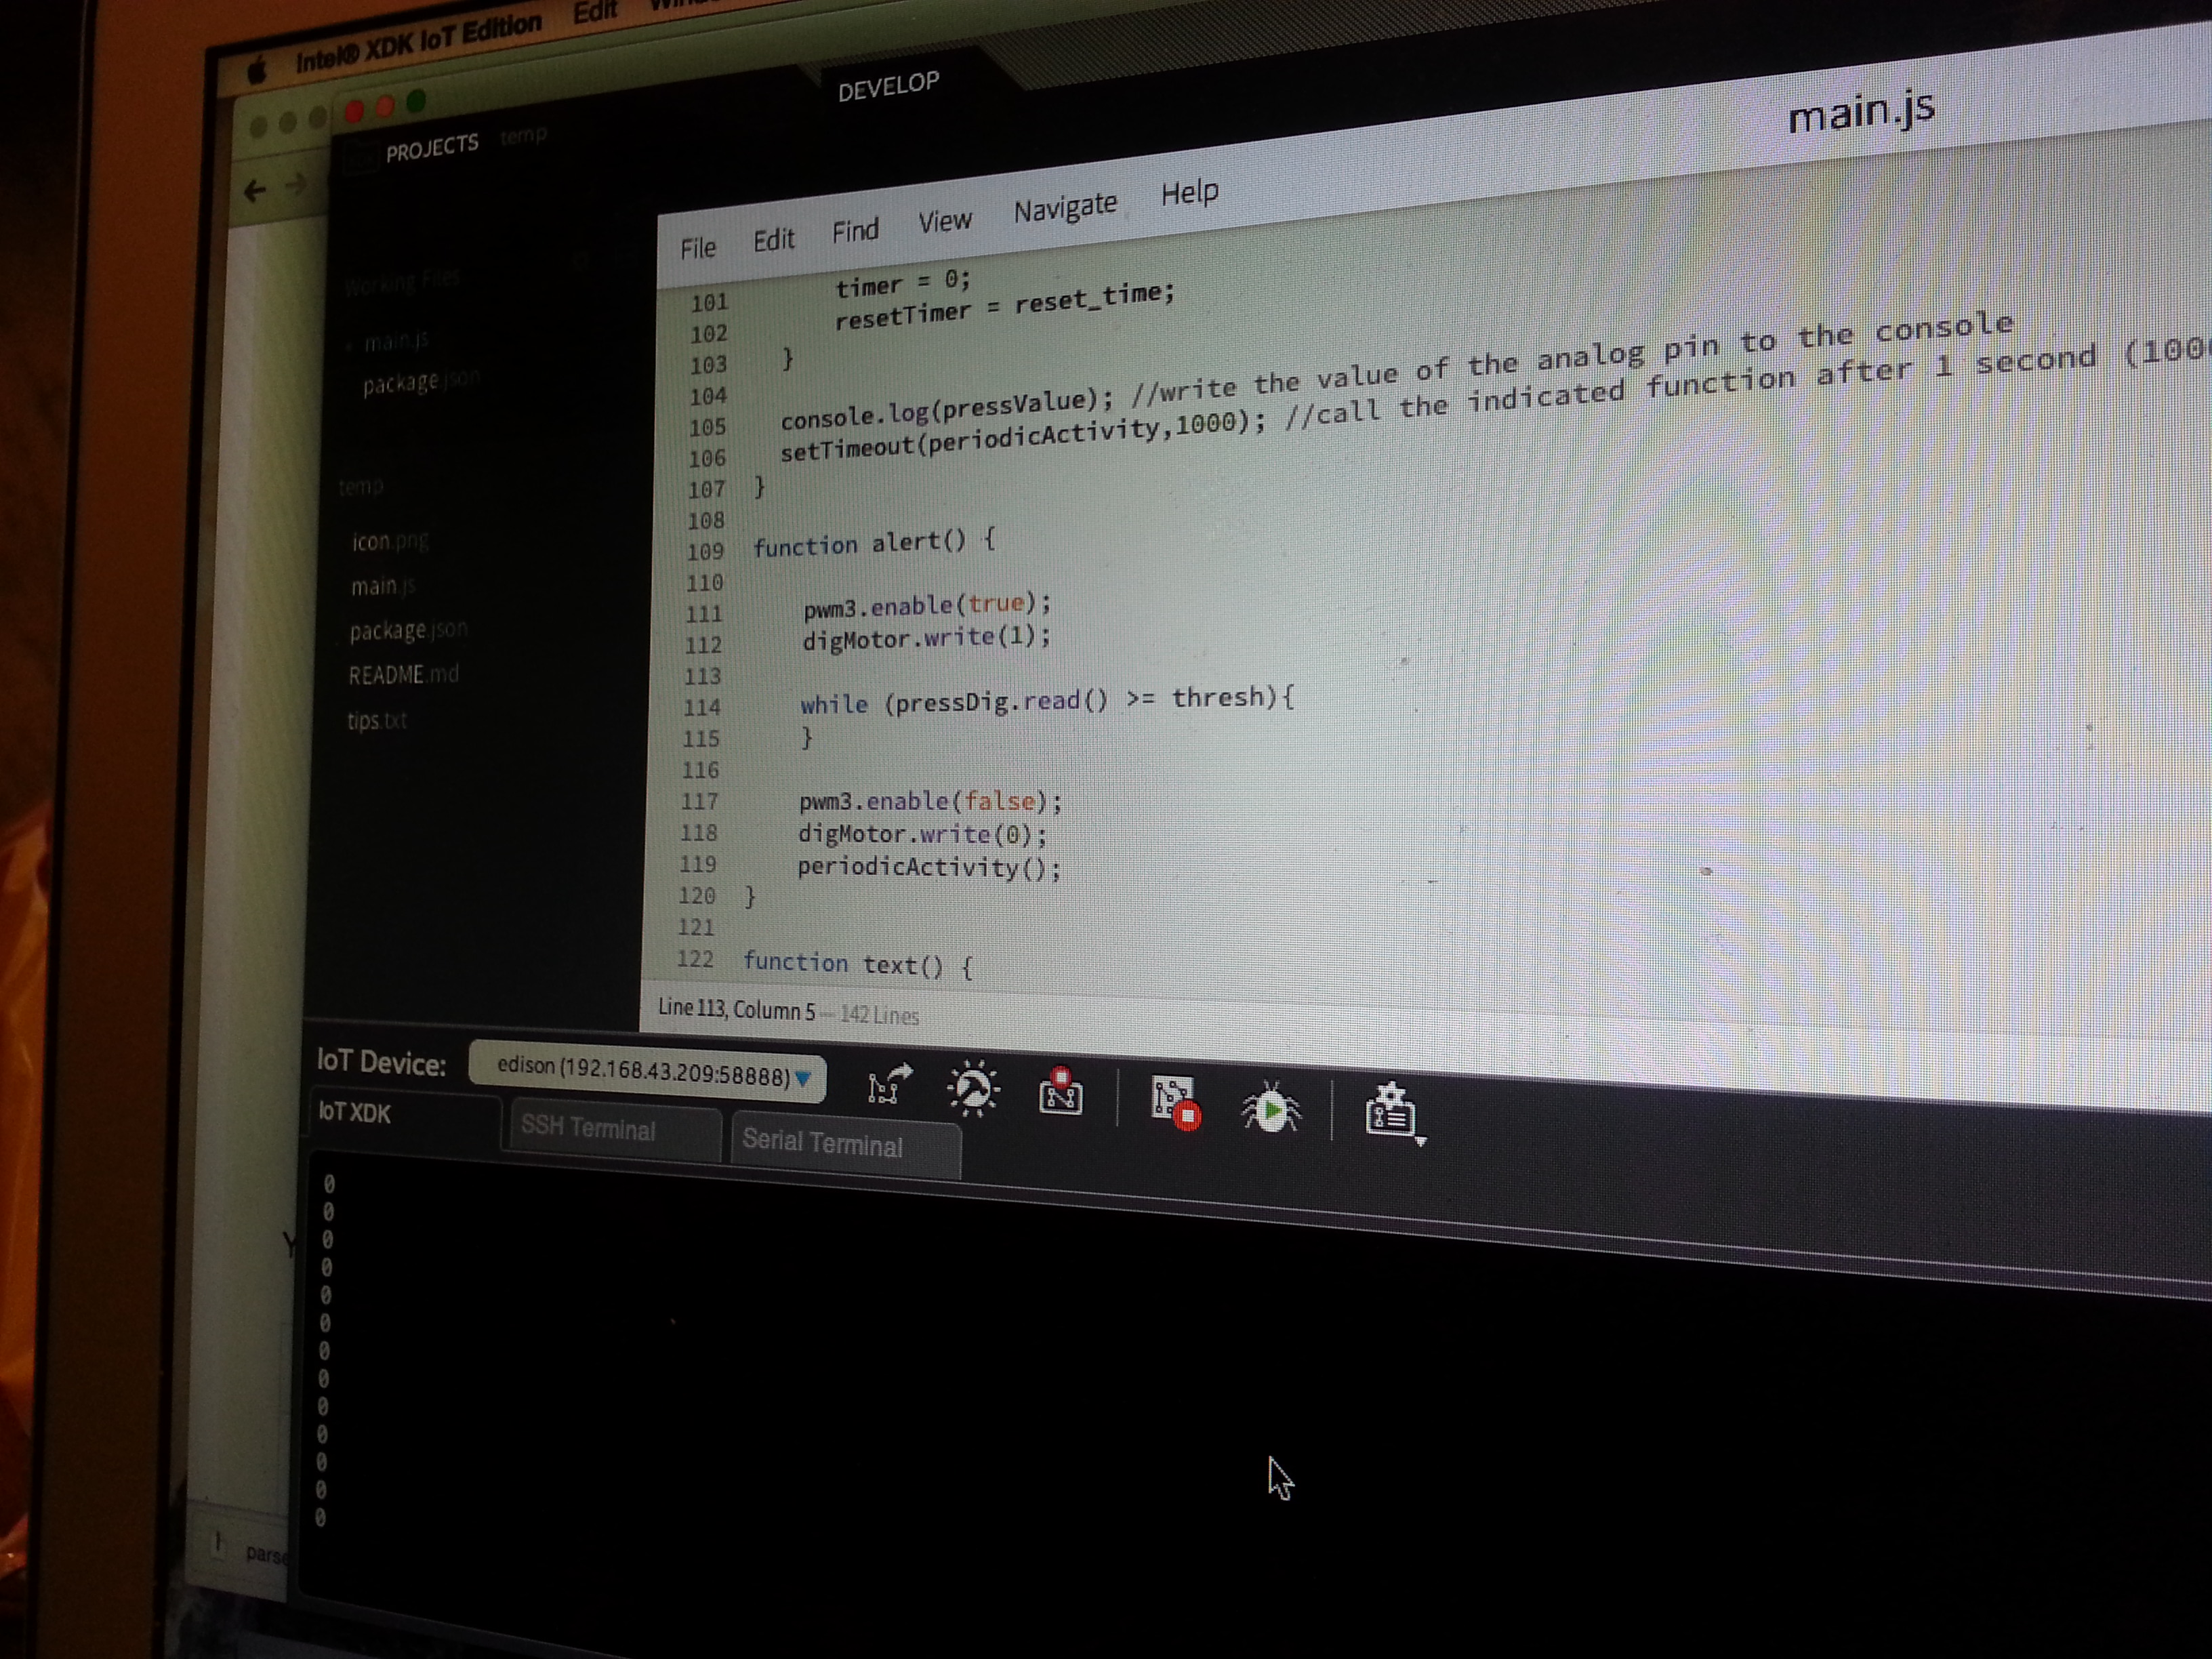
Task: Expand the settings icon dropdown arrow
Action: (1420, 1141)
